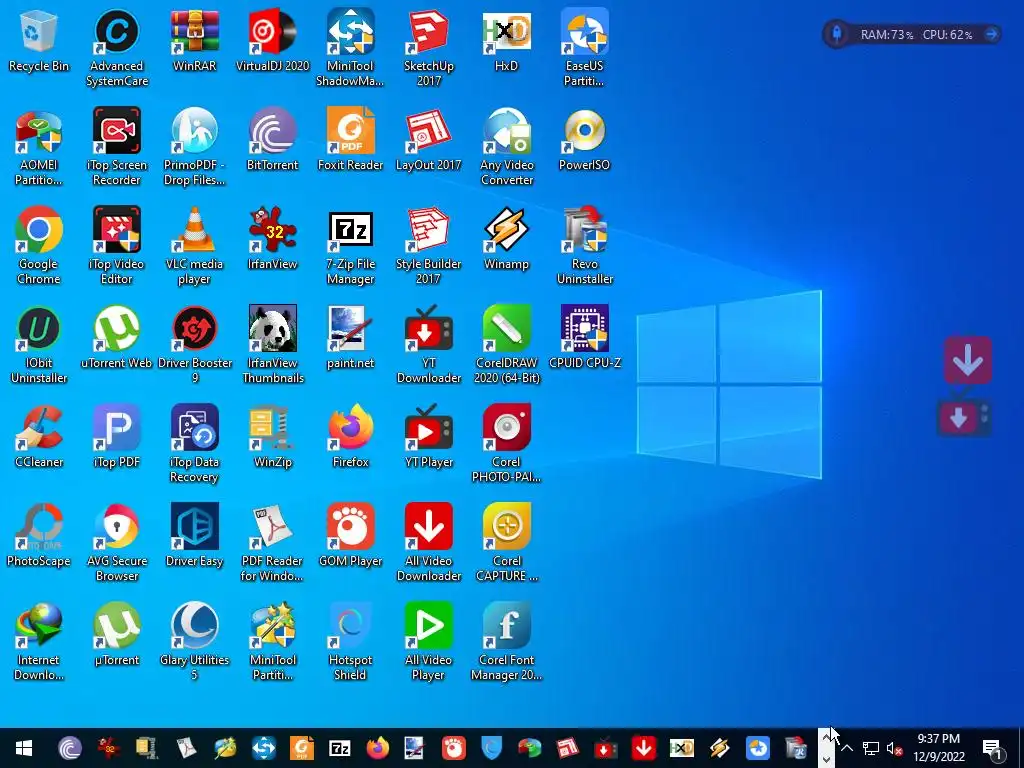Click the IrfanView desktop shortcut
Screen dimensions: 1024x768
click(272, 239)
